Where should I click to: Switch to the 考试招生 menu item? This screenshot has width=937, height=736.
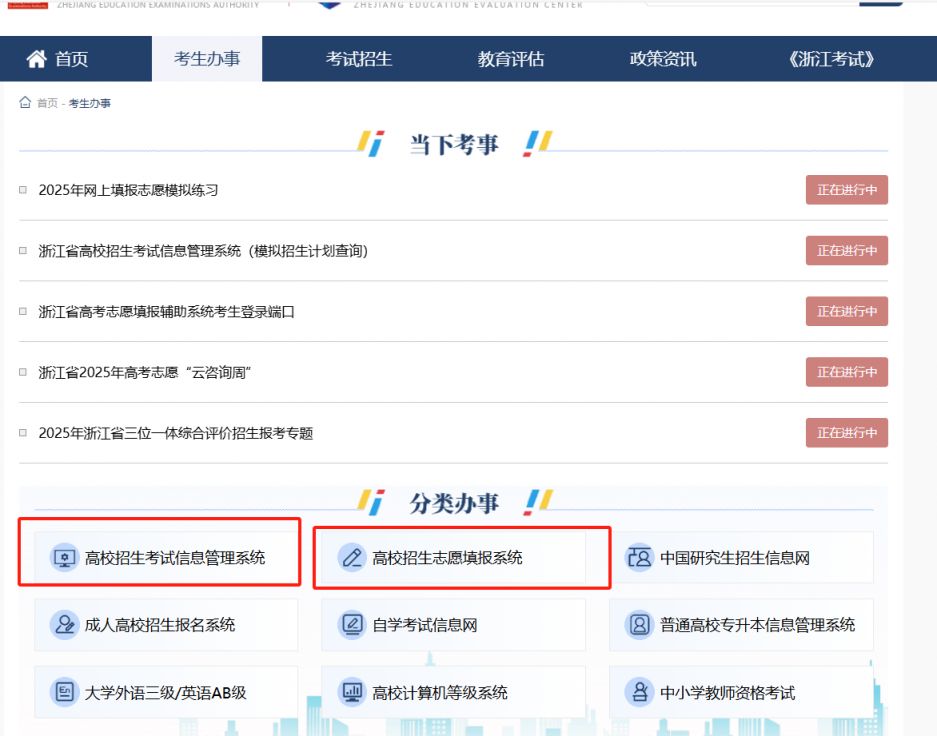coord(358,58)
